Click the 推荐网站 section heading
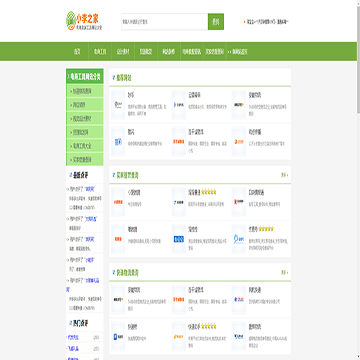Viewport: 360px width, 360px height. tap(124, 78)
